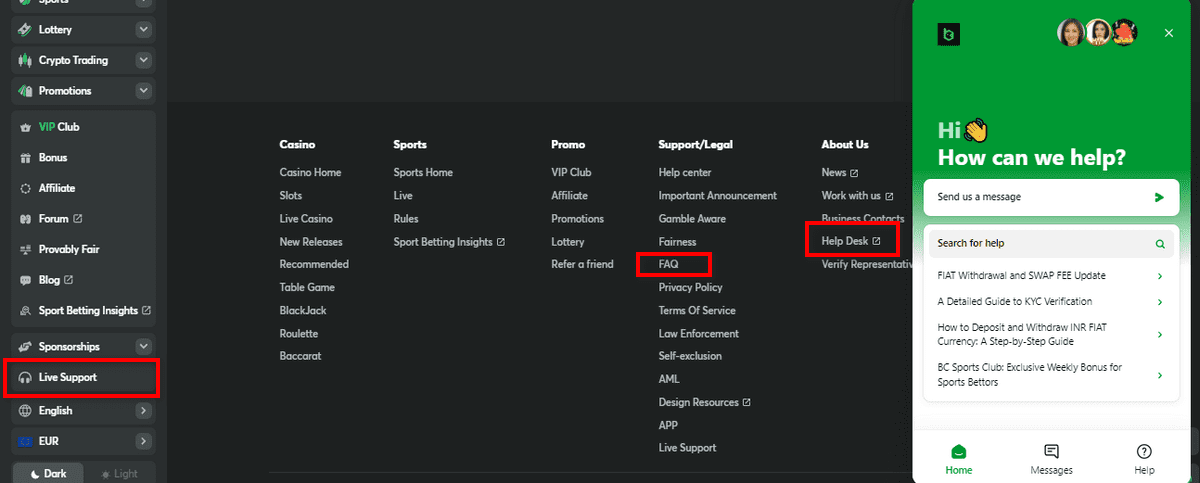Screen dimensions: 1200x483
Task: Open the Help Desk external link
Action: tap(851, 241)
